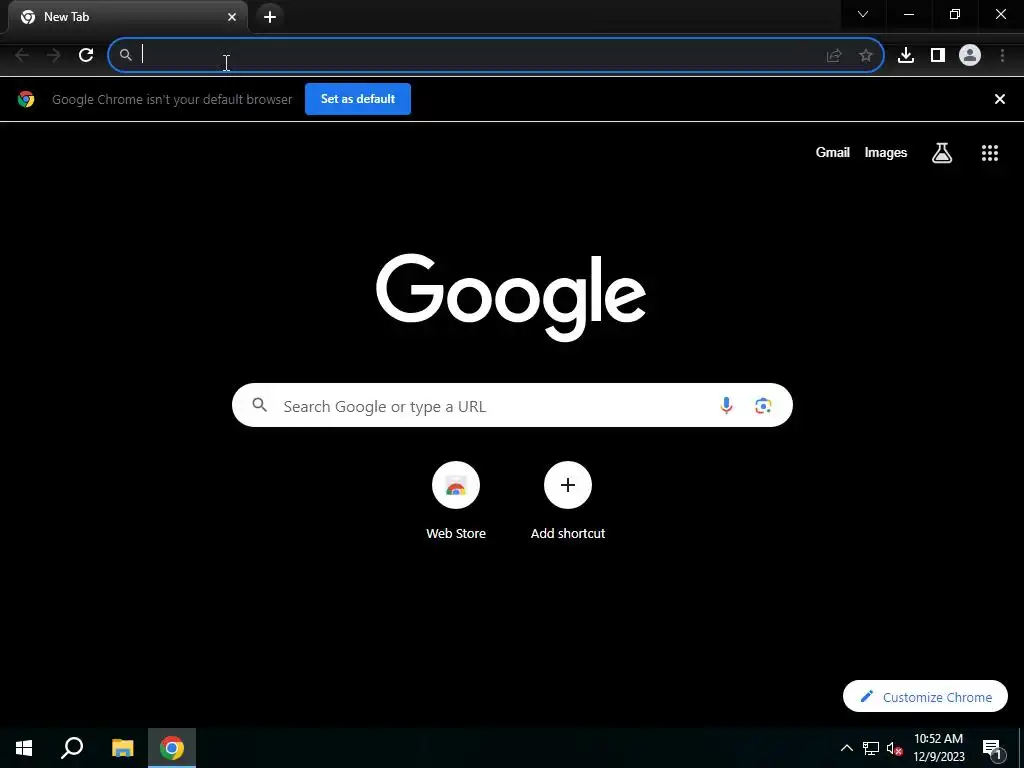Open the Images link
This screenshot has width=1024, height=768.
[x=886, y=153]
